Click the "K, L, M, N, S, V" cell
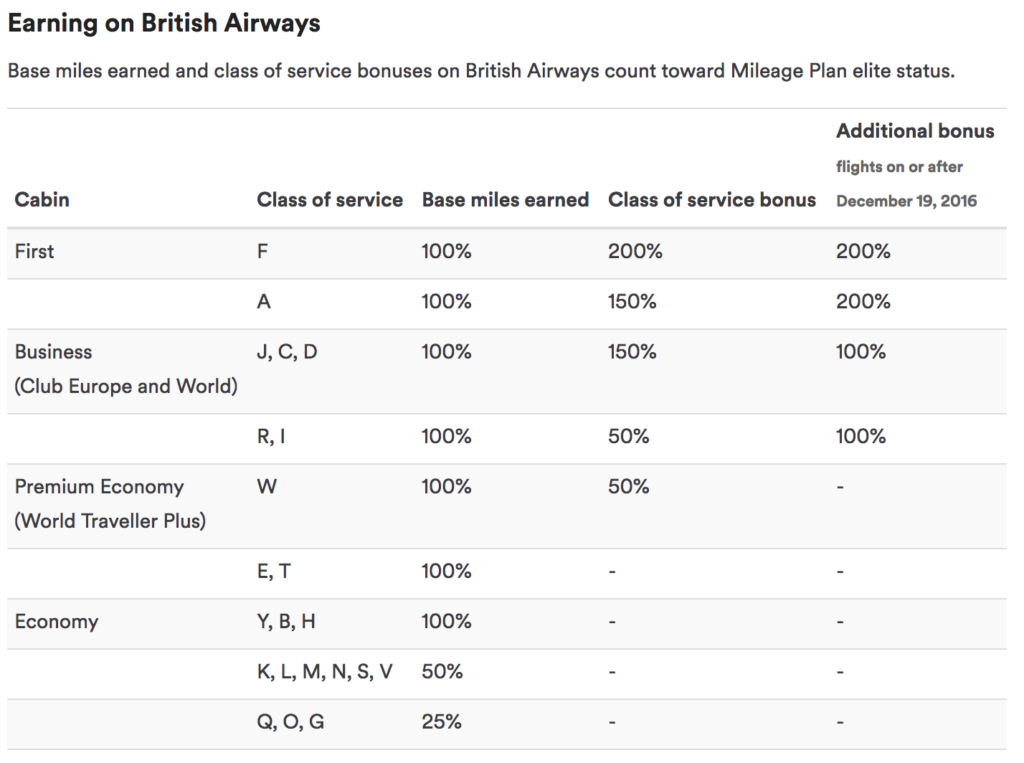The width and height of the screenshot is (1024, 763). click(324, 672)
